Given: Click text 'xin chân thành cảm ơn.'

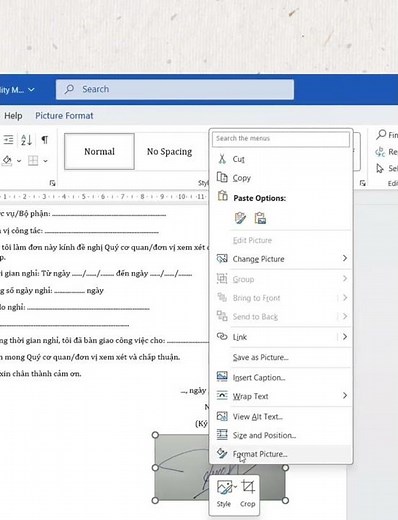Looking at the screenshot, I should (x=40, y=374).
